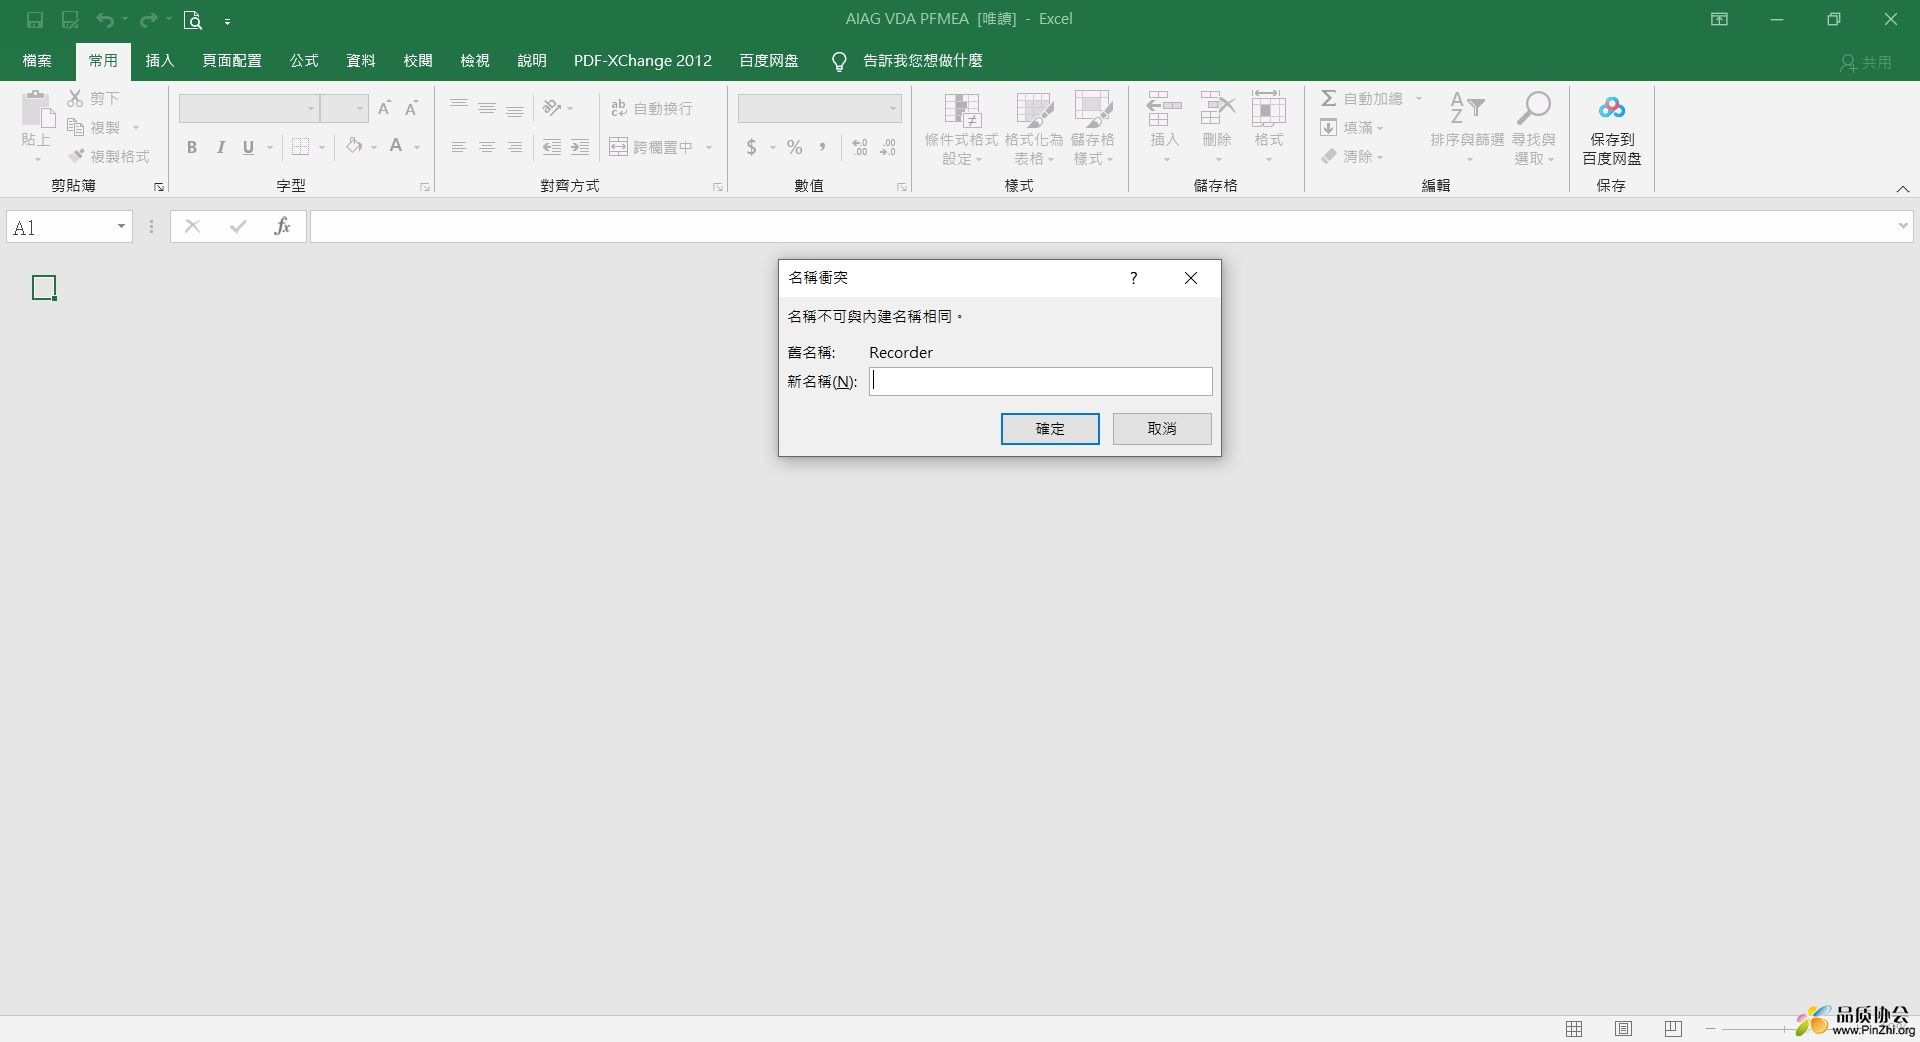The image size is (1920, 1042).
Task: Click the Delete cells (刪除) icon
Action: (x=1217, y=108)
